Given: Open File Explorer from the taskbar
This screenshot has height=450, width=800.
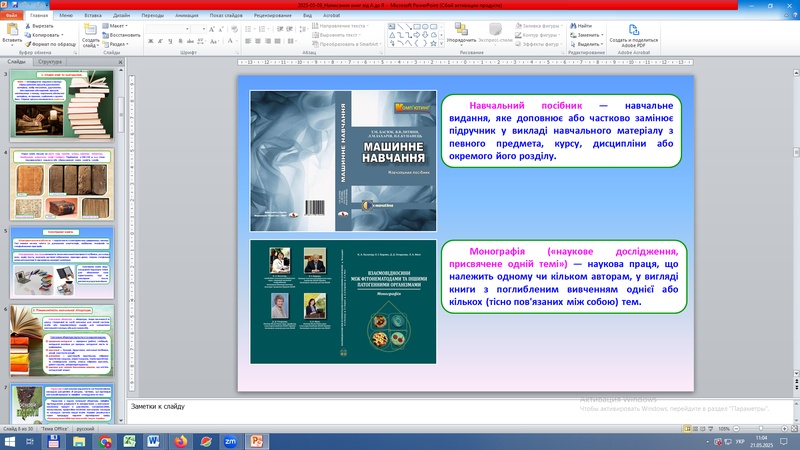Looking at the screenshot, I should [x=79, y=441].
